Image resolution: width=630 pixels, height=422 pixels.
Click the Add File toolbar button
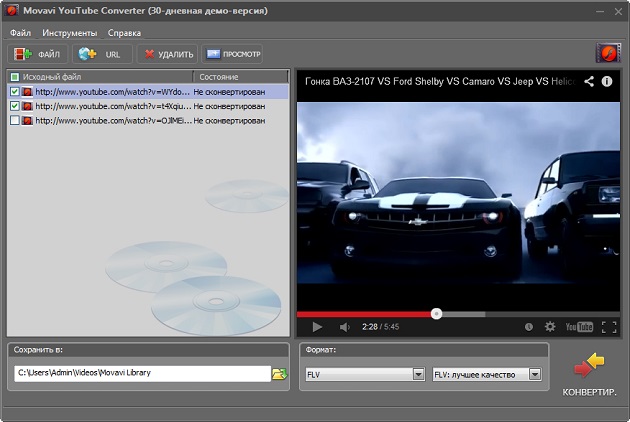38,54
